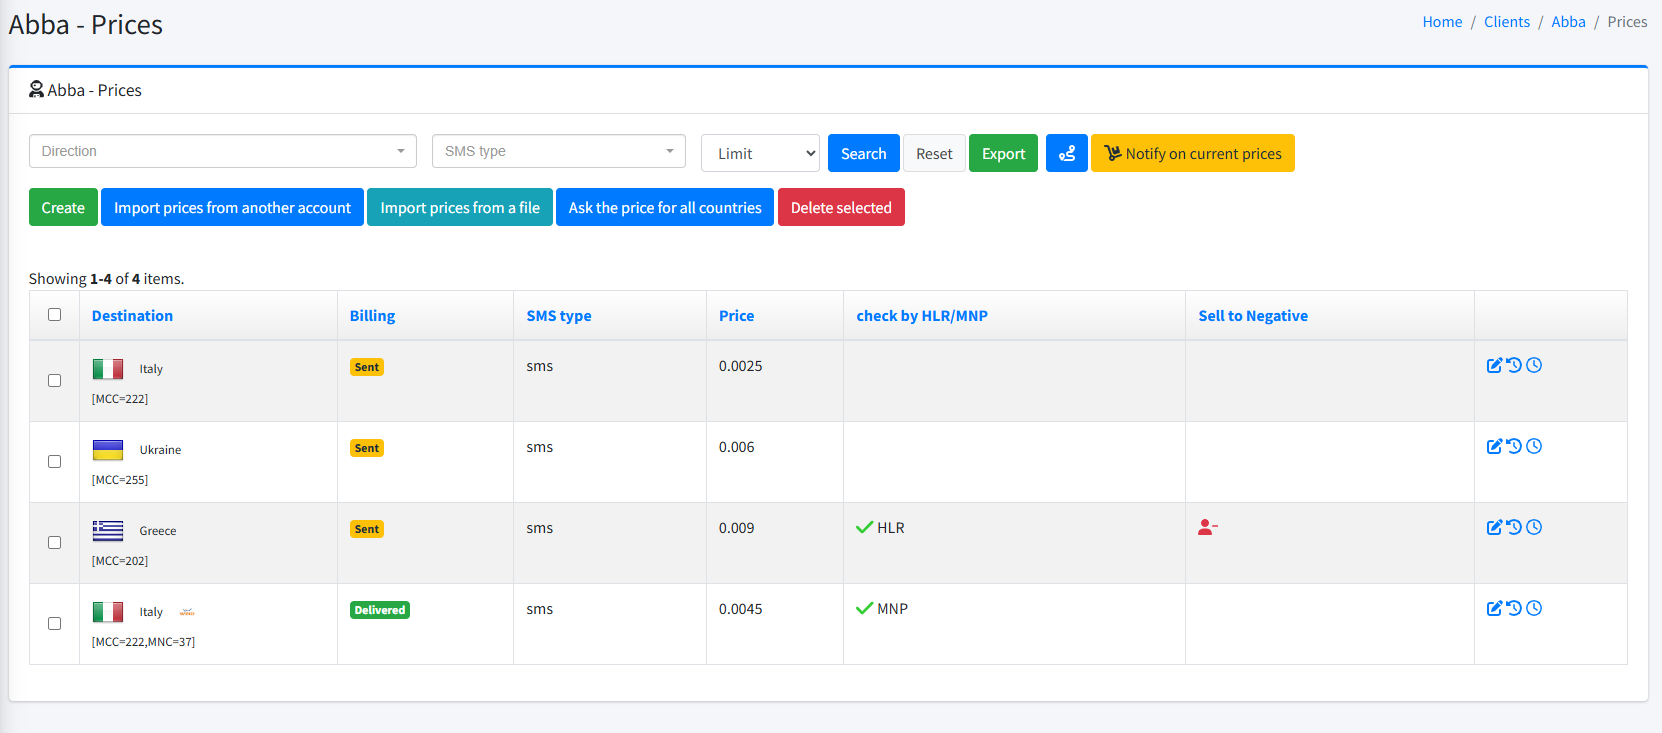Expand the SMS type filter dropdown
Image resolution: width=1662 pixels, height=733 pixels.
[558, 152]
